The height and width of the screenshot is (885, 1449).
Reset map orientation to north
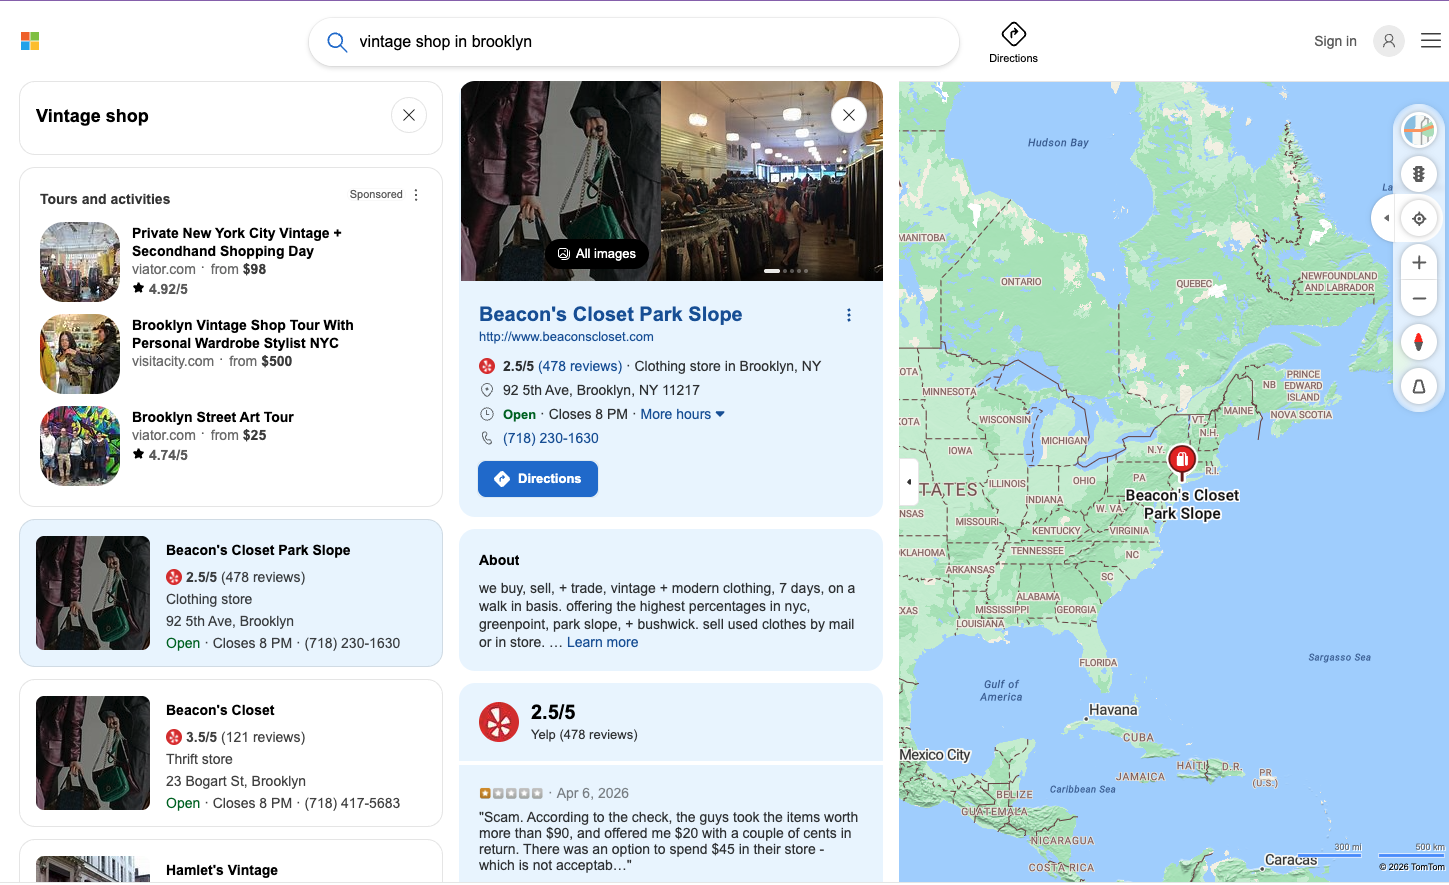tap(1419, 342)
